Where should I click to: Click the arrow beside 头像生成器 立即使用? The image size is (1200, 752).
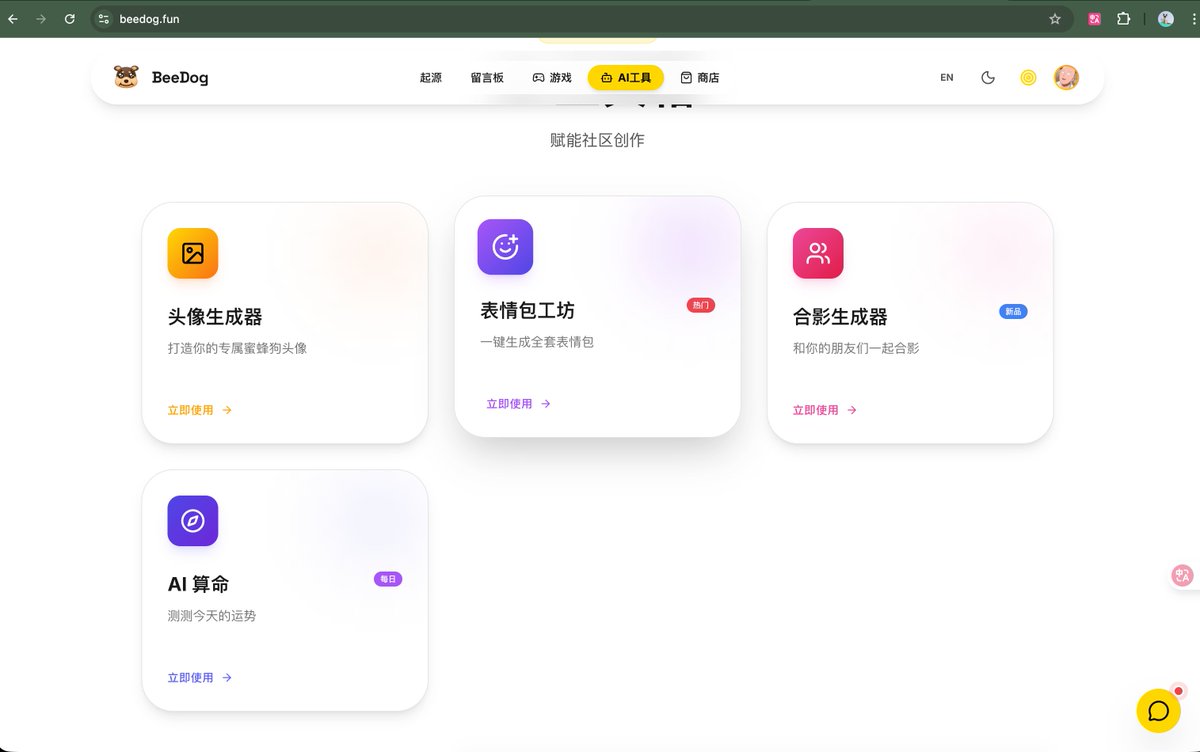227,410
